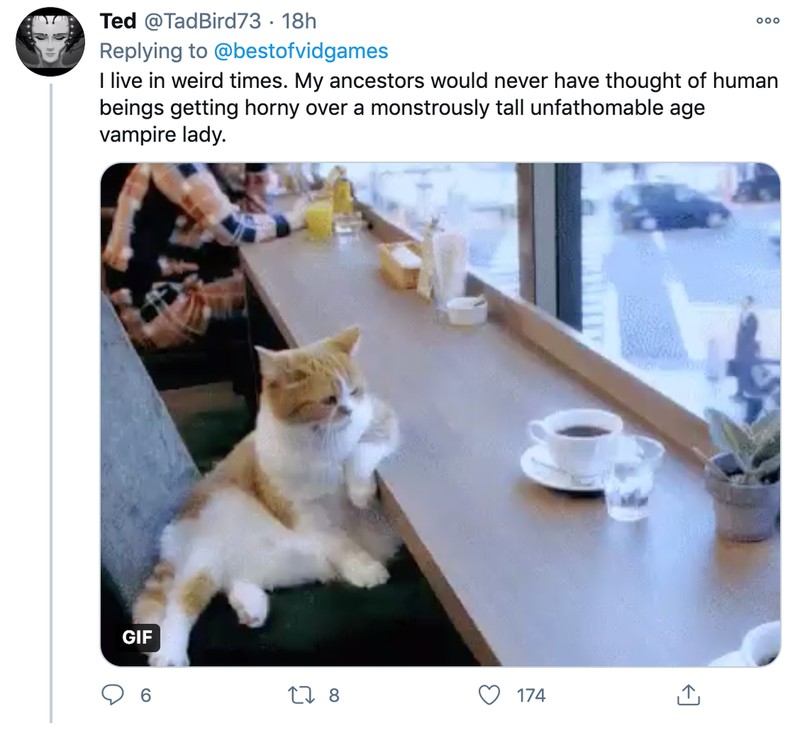800x733 pixels.
Task: Click the like count 174
Action: (x=531, y=695)
